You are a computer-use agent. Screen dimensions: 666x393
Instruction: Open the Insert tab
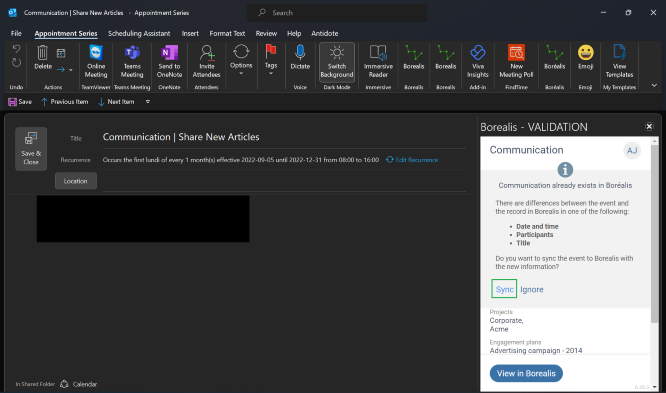[190, 34]
